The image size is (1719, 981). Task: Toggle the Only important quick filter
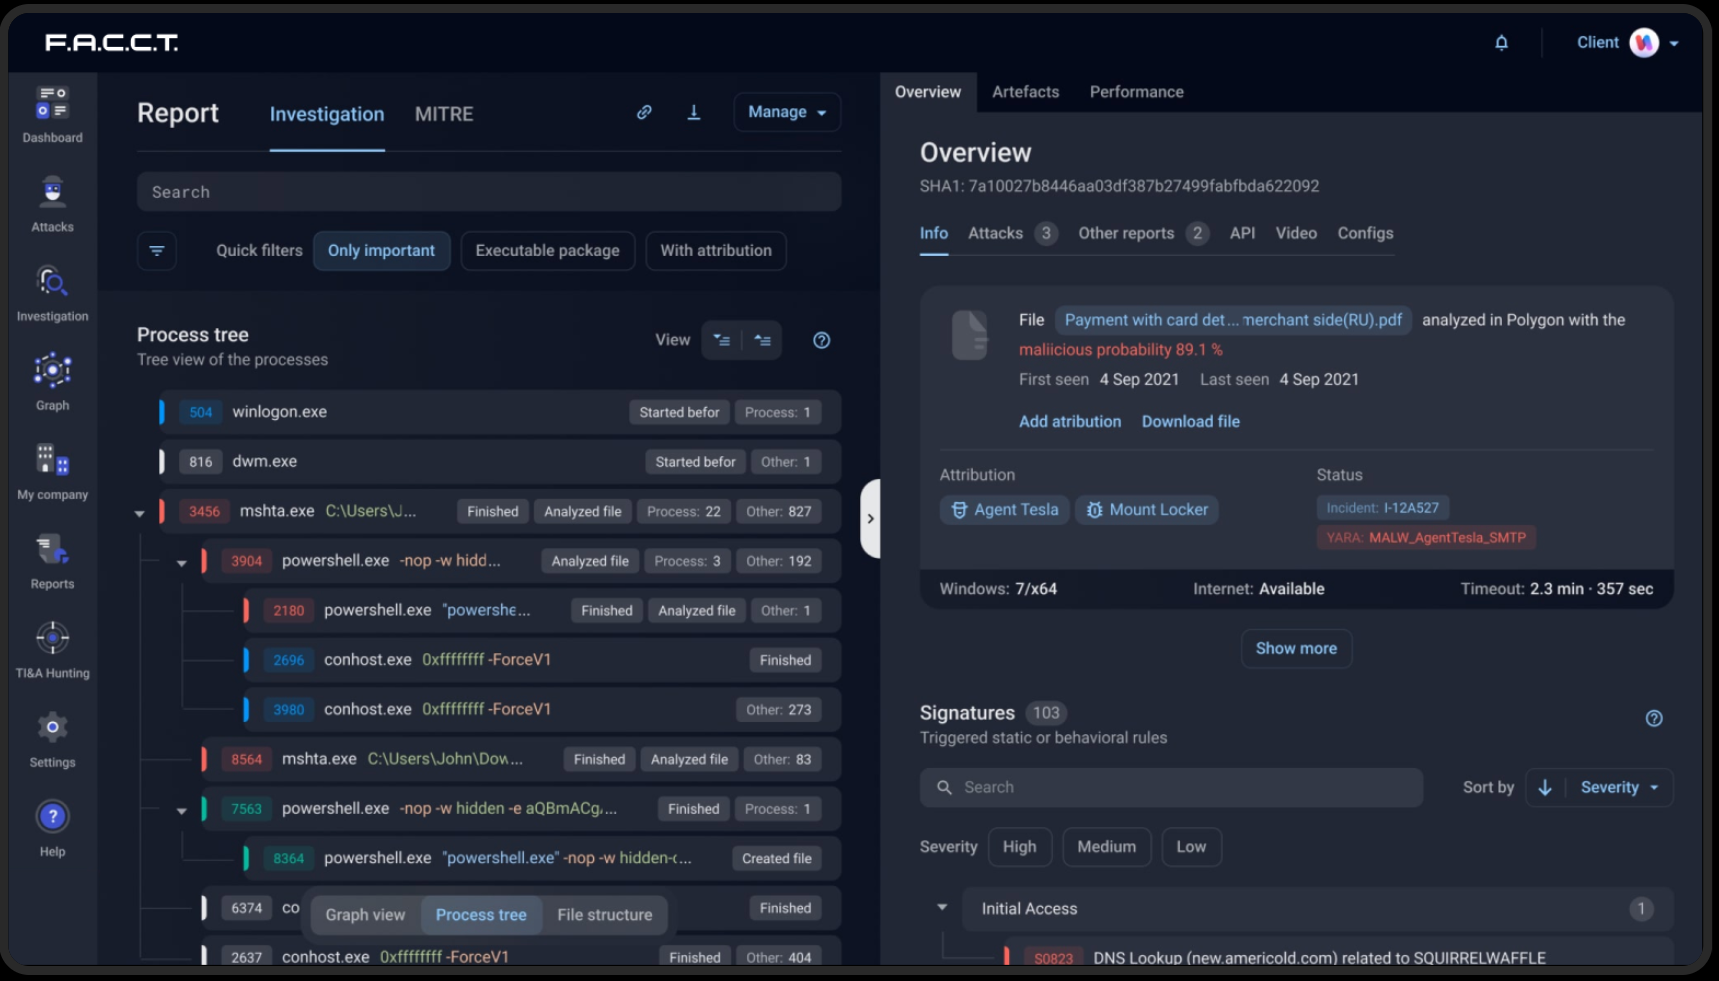pyautogui.click(x=381, y=251)
